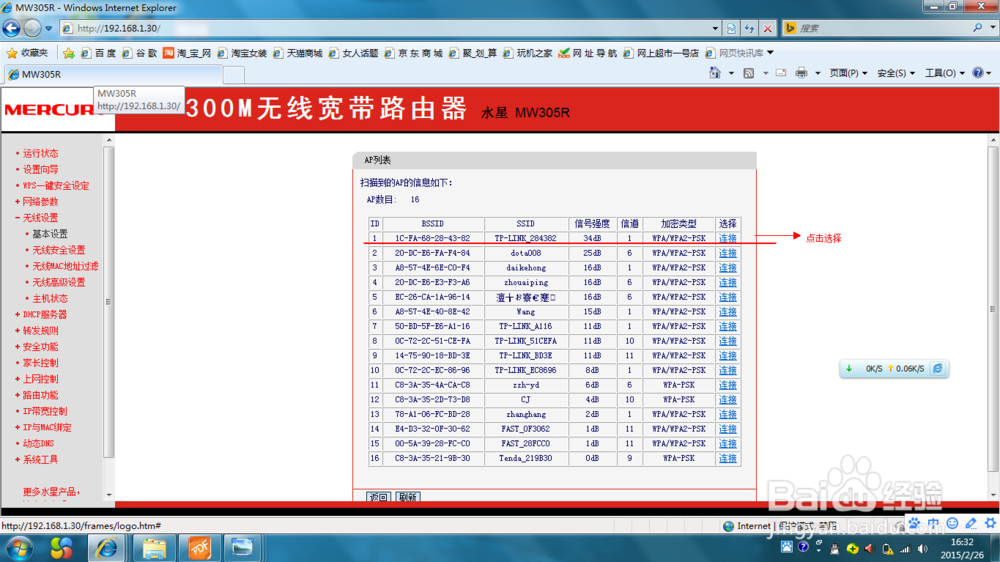
Task: Toggle Compatibility View icon in address bar
Action: pos(731,28)
